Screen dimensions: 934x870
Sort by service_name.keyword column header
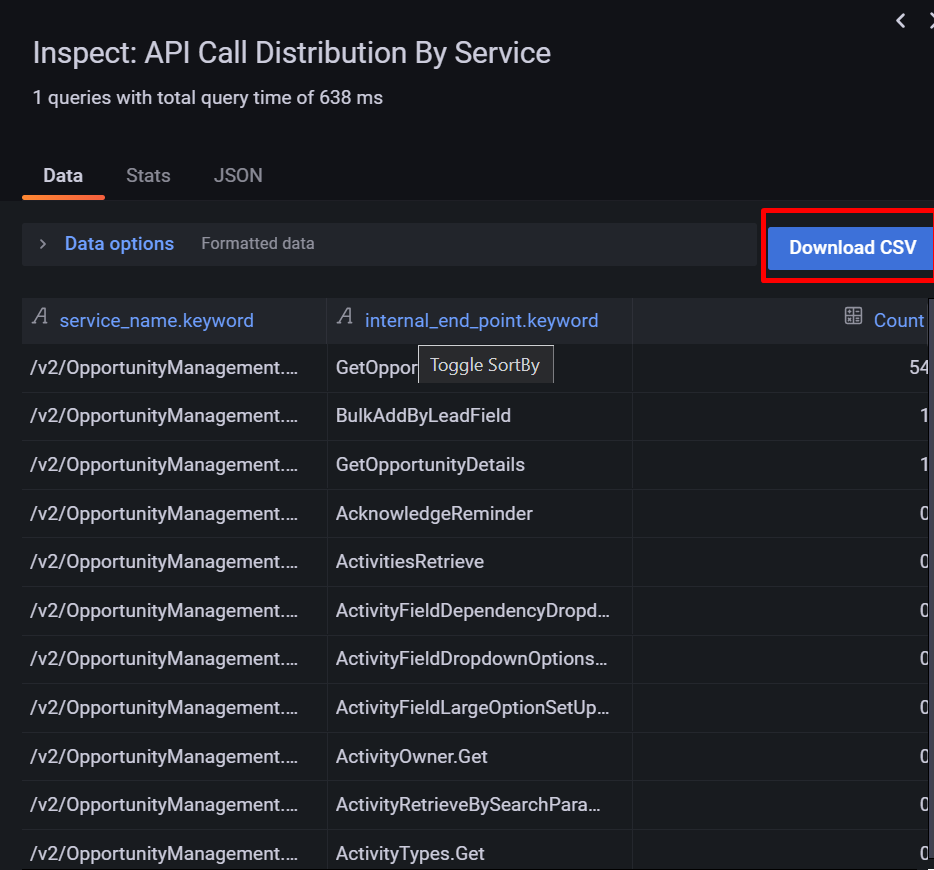pyautogui.click(x=156, y=320)
